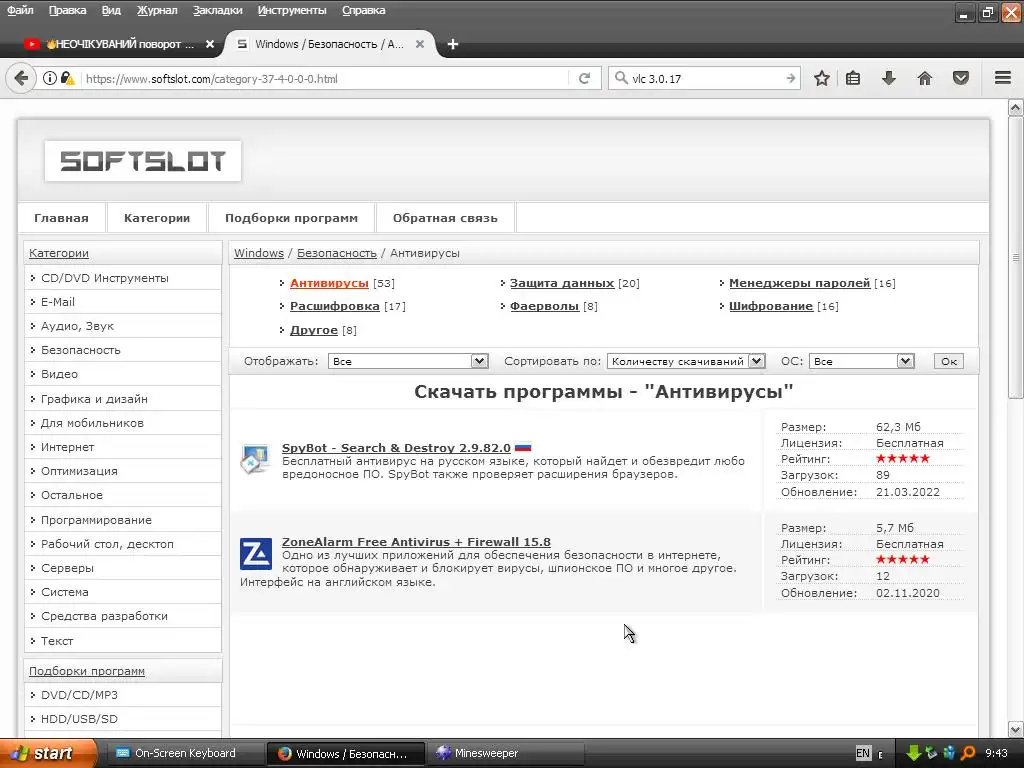Show bookmarks list icon
The image size is (1024, 768).
(853, 78)
